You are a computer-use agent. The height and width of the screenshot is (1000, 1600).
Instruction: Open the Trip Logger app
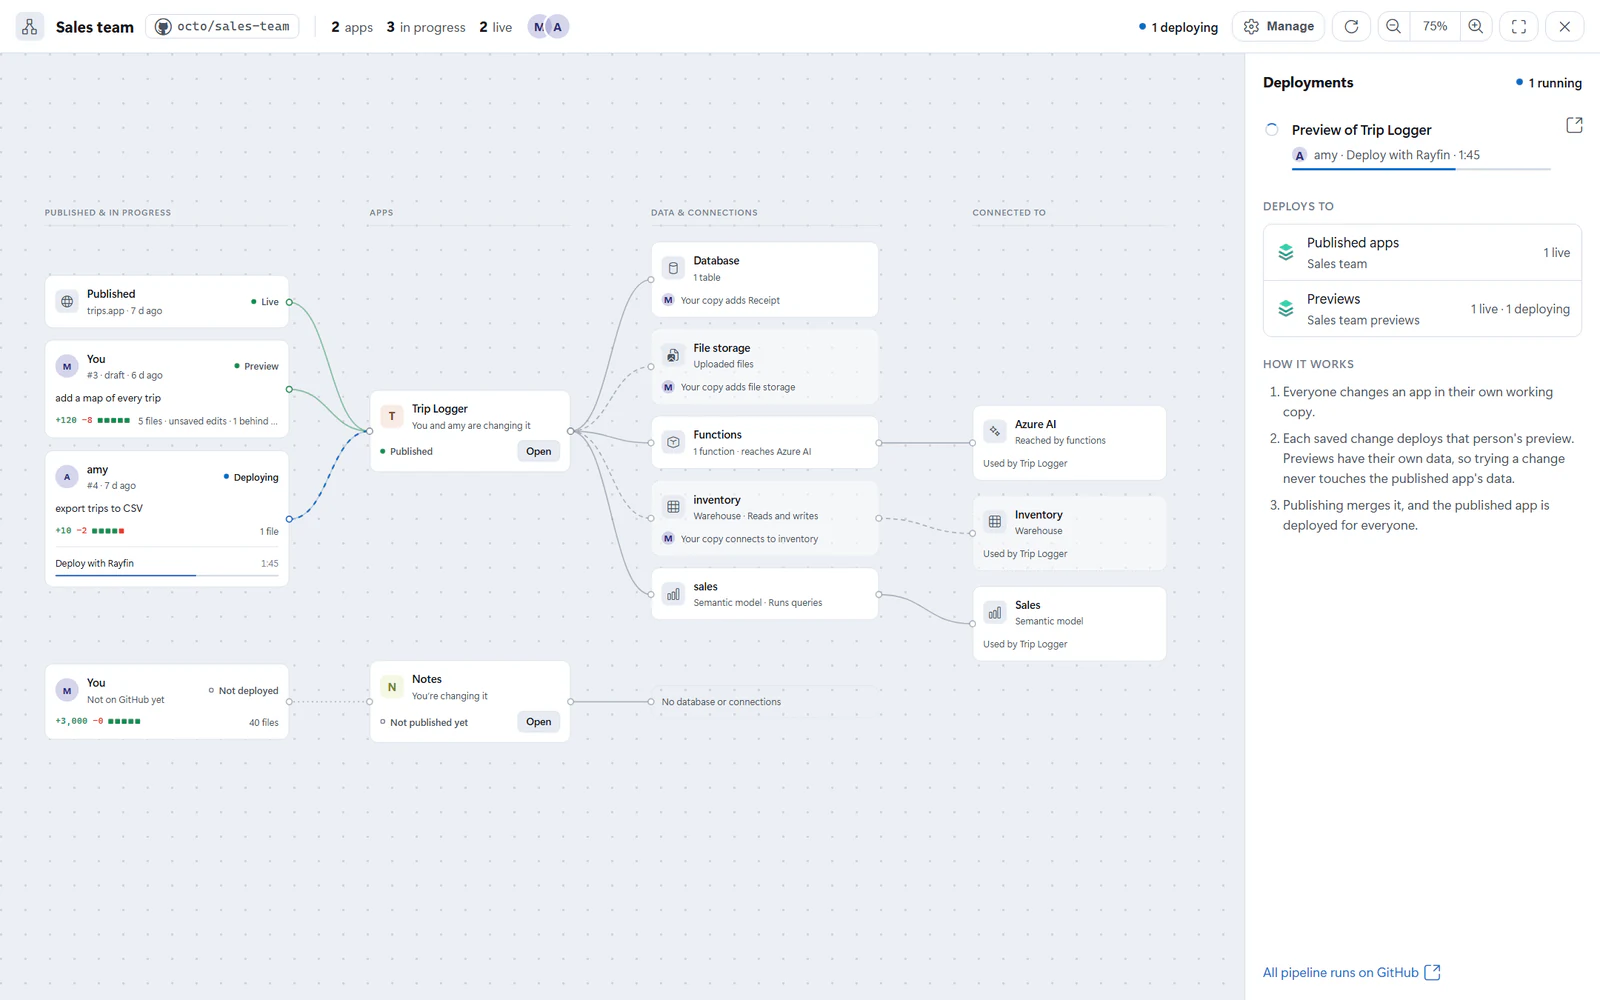tap(539, 451)
